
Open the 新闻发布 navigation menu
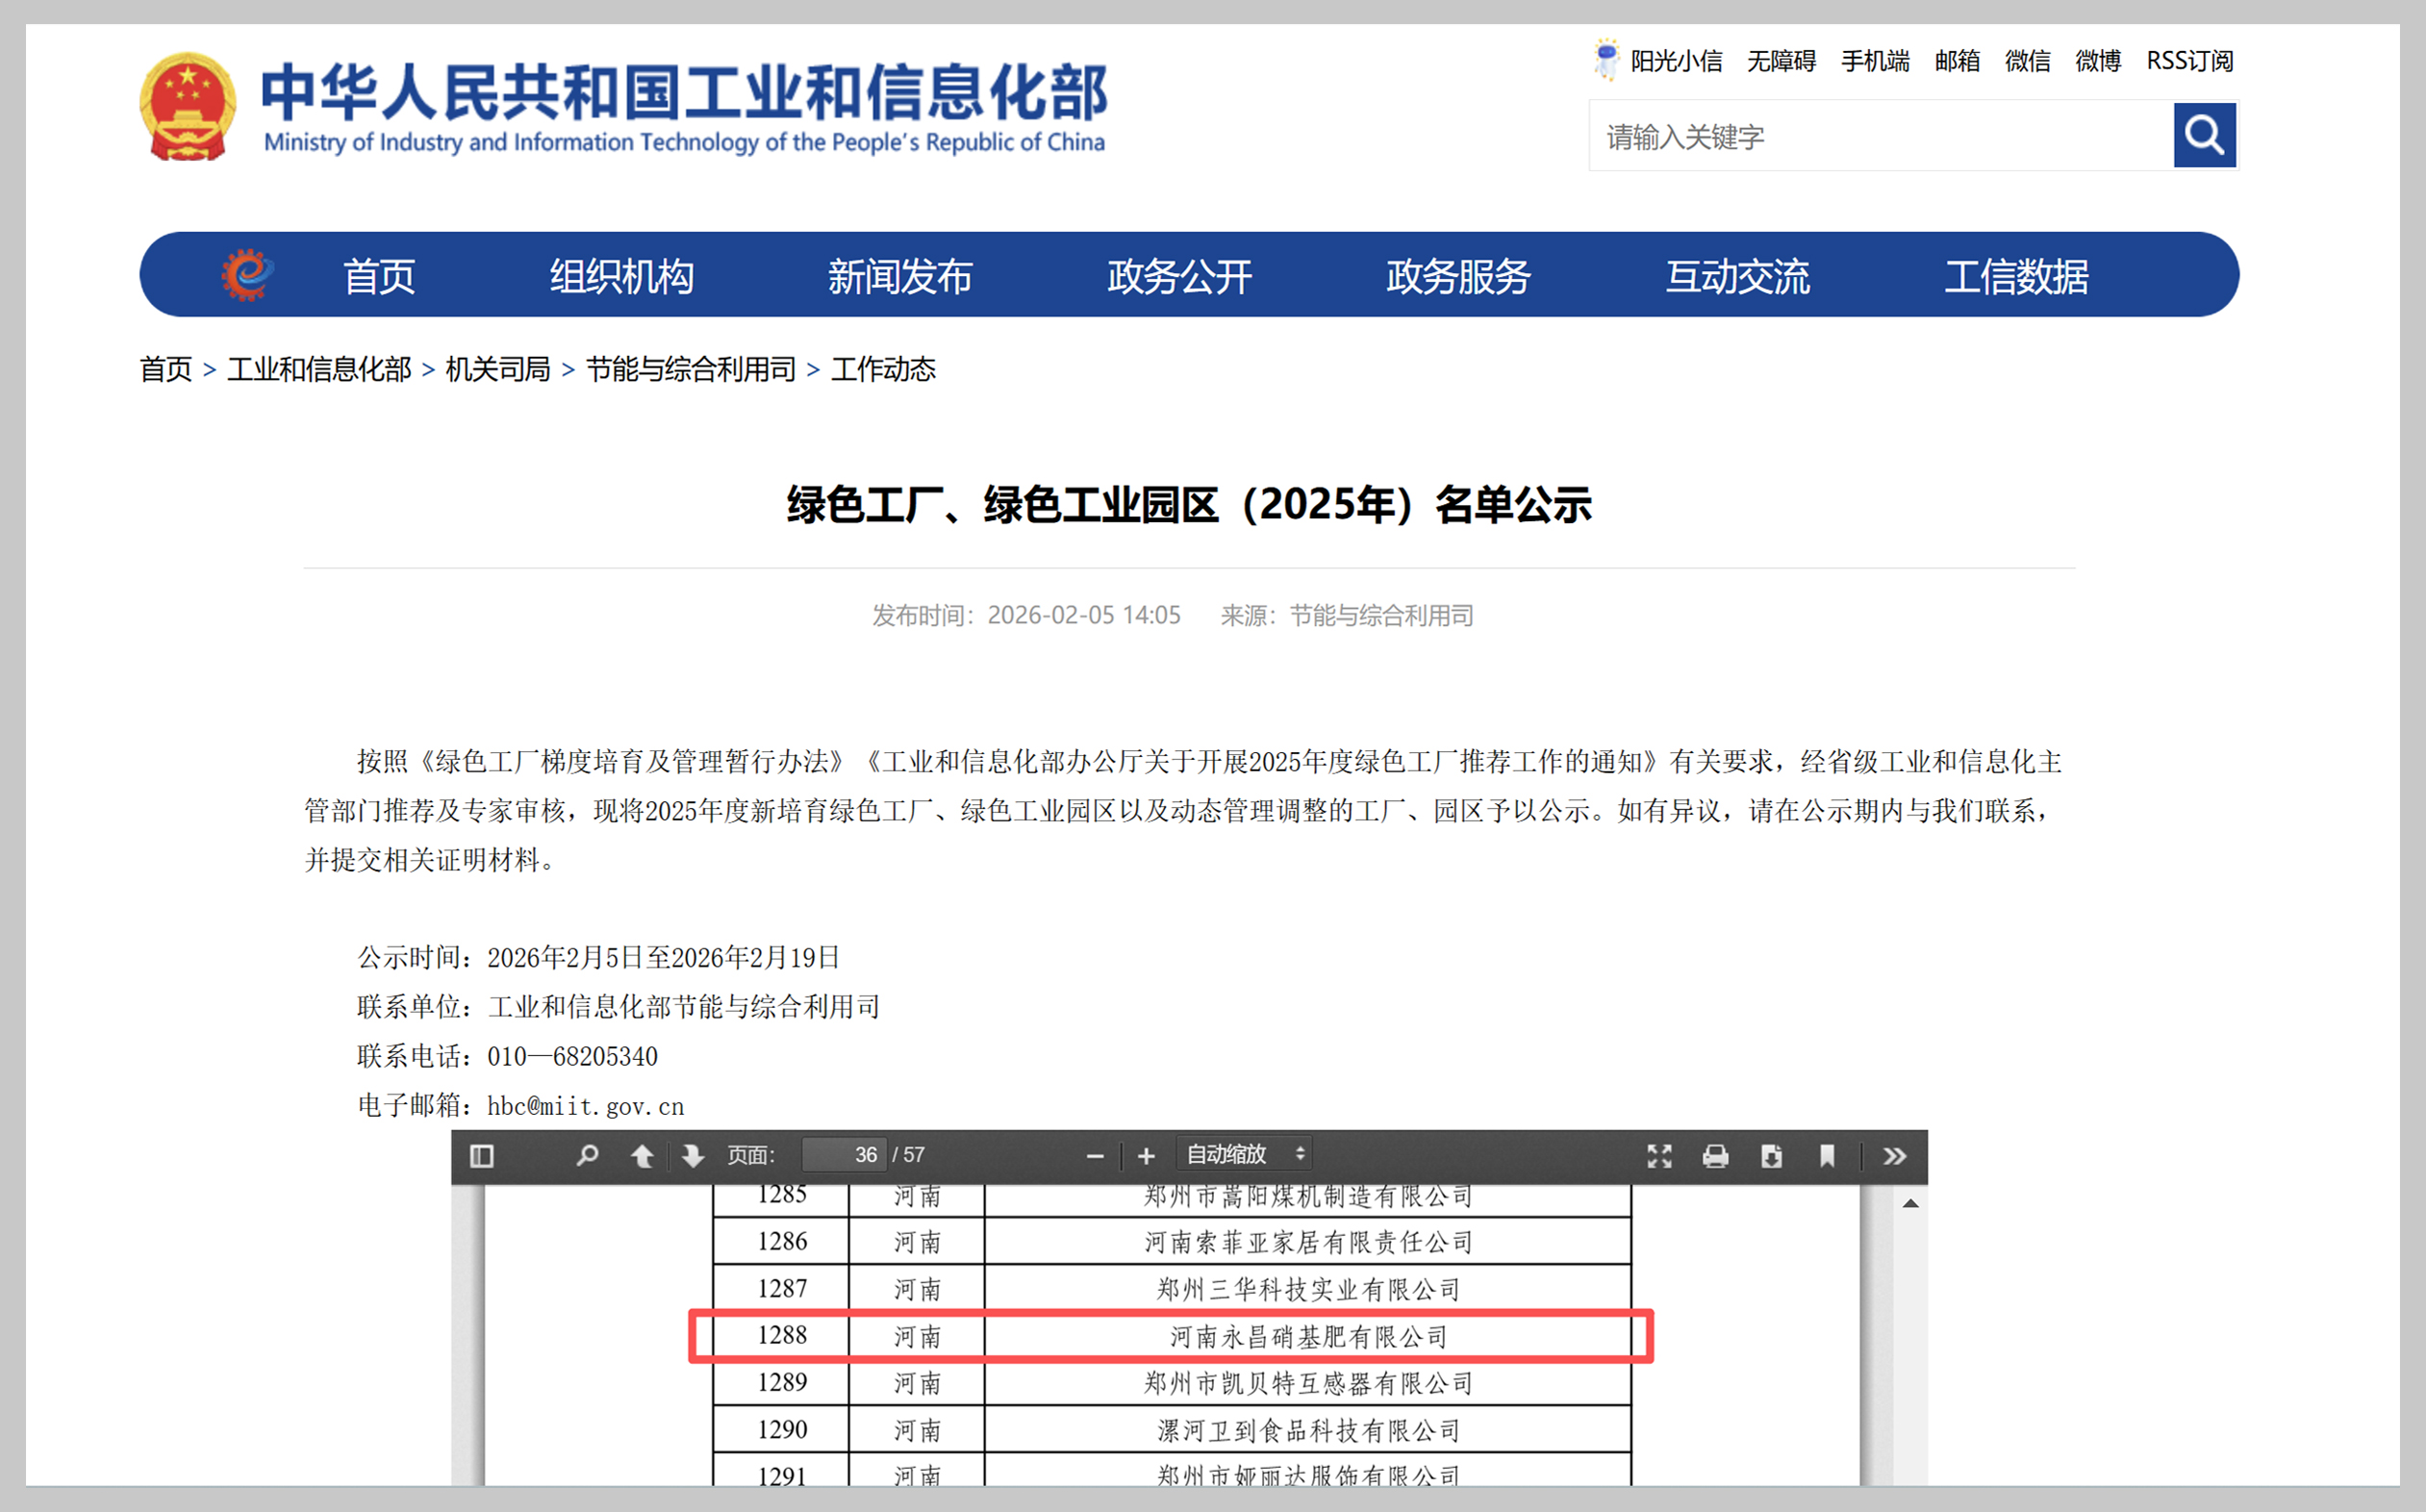(x=899, y=277)
